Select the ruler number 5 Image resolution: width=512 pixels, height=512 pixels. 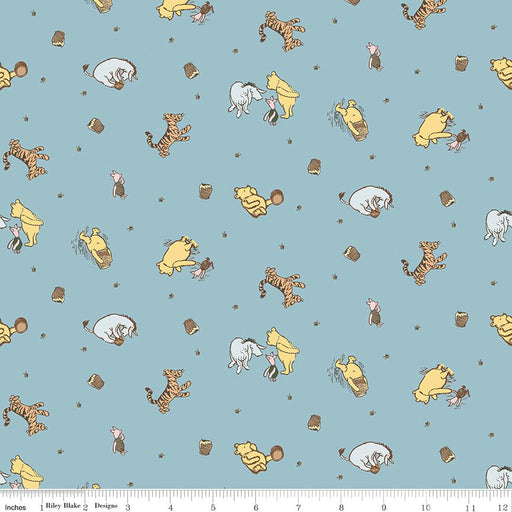click(x=213, y=508)
